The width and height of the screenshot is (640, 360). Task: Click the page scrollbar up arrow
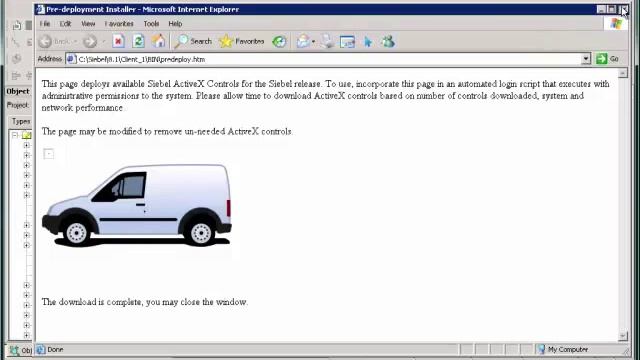(x=623, y=73)
